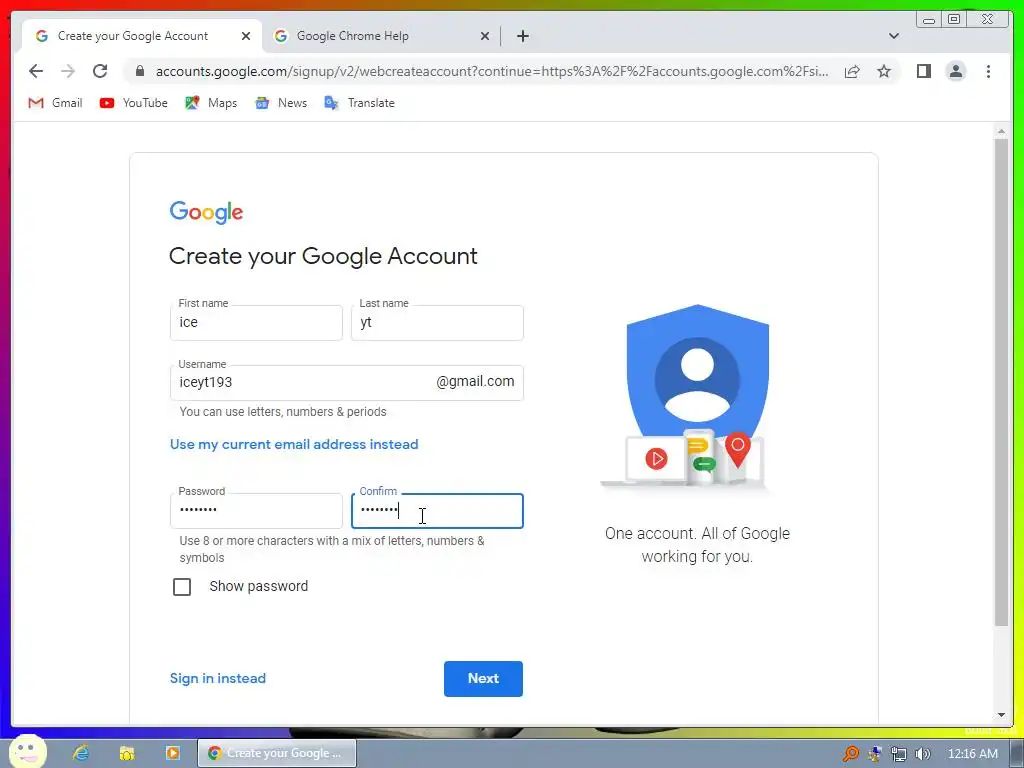Click the scrollbar down arrow
1024x768 pixels.
[x=1001, y=716]
